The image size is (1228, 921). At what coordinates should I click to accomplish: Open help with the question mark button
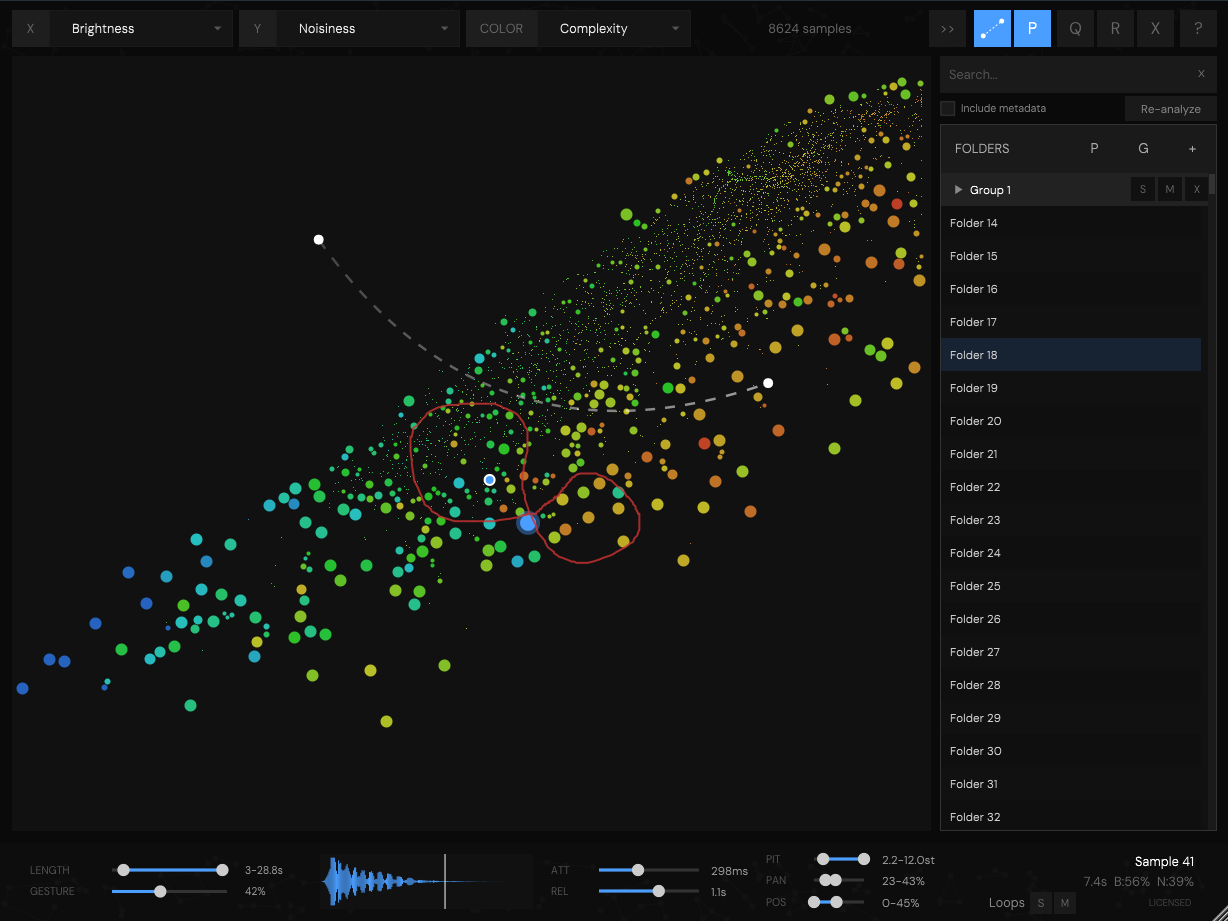click(1198, 29)
